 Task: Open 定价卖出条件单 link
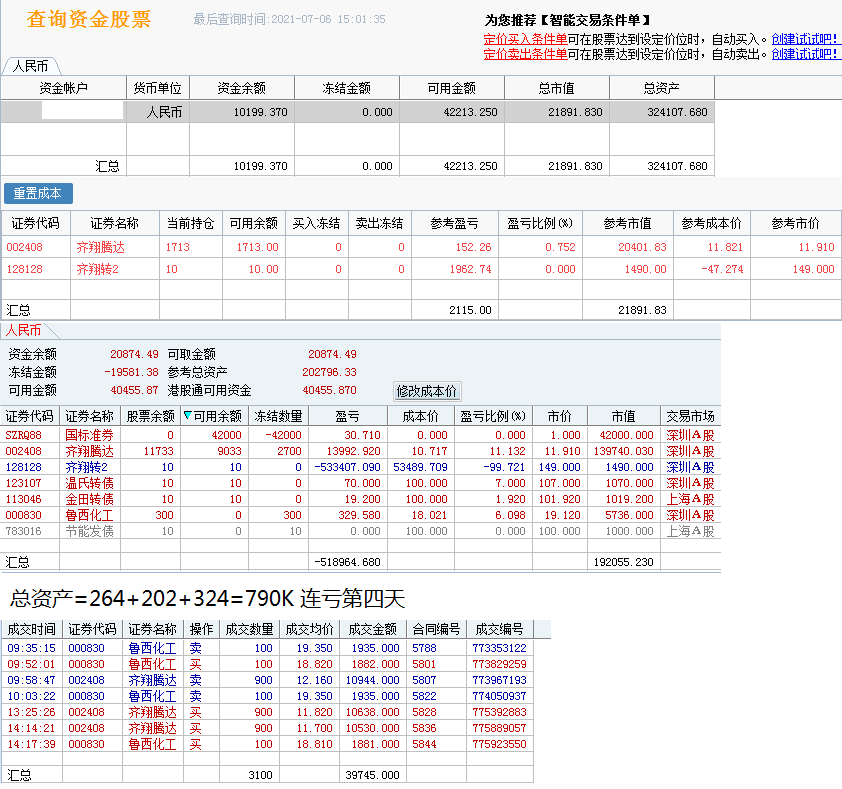[525, 54]
